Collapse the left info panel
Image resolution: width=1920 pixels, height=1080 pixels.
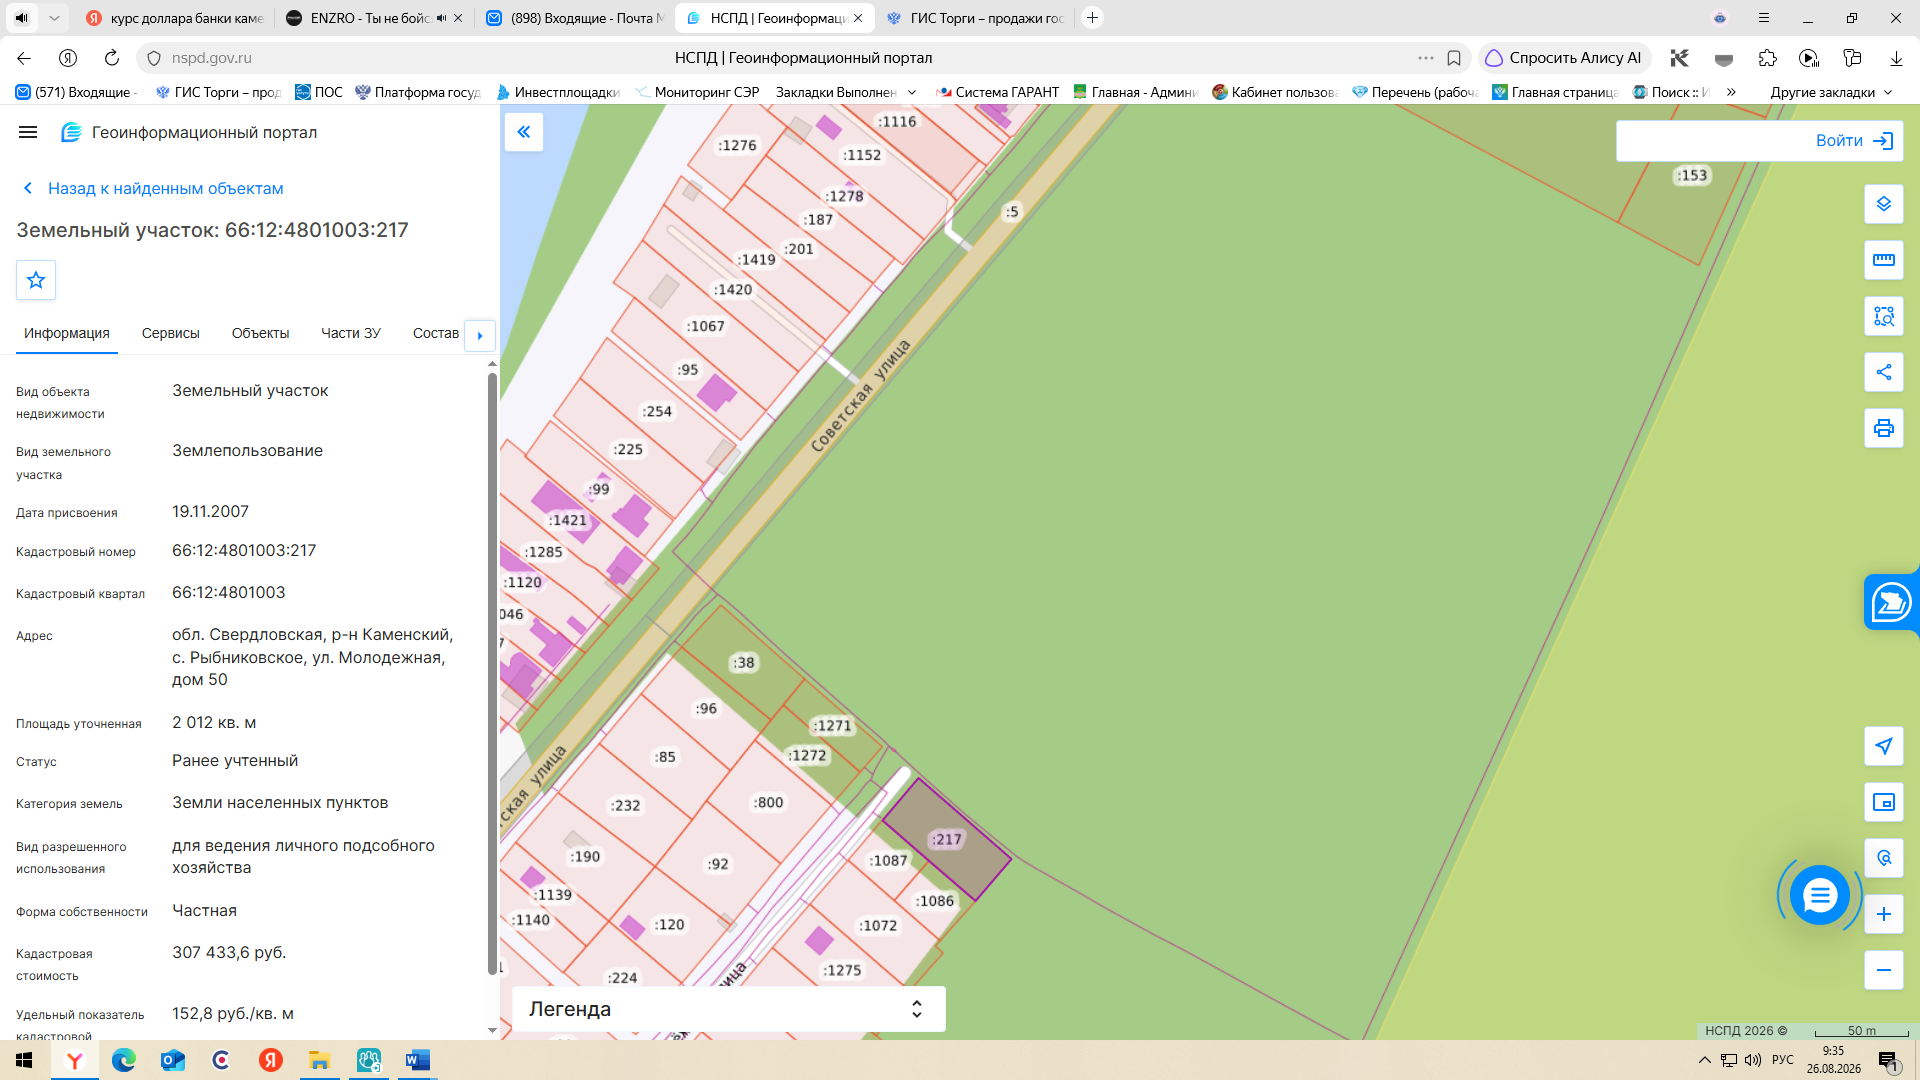[524, 132]
